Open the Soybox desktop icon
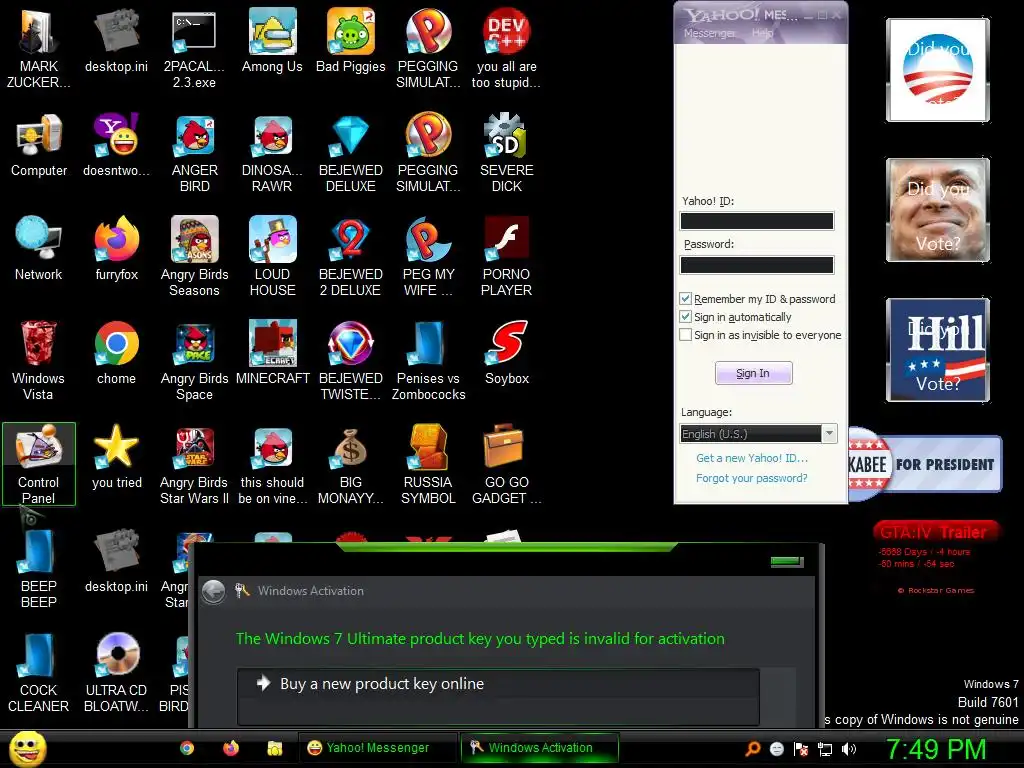 tap(507, 353)
